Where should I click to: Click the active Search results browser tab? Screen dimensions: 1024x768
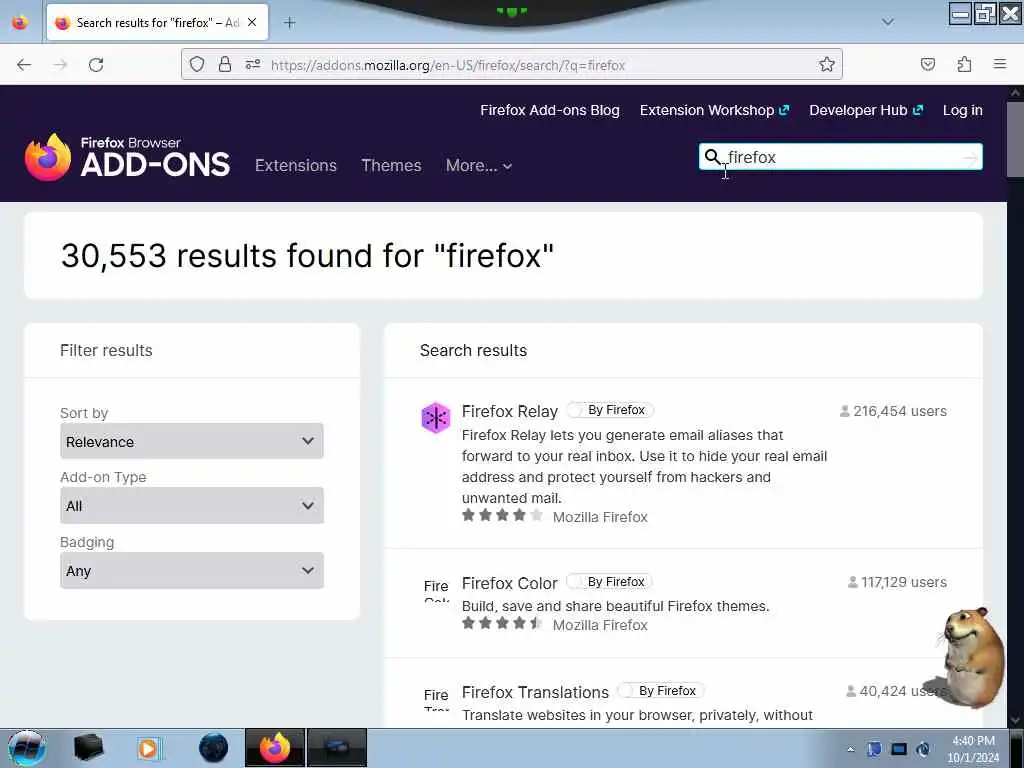click(x=157, y=23)
